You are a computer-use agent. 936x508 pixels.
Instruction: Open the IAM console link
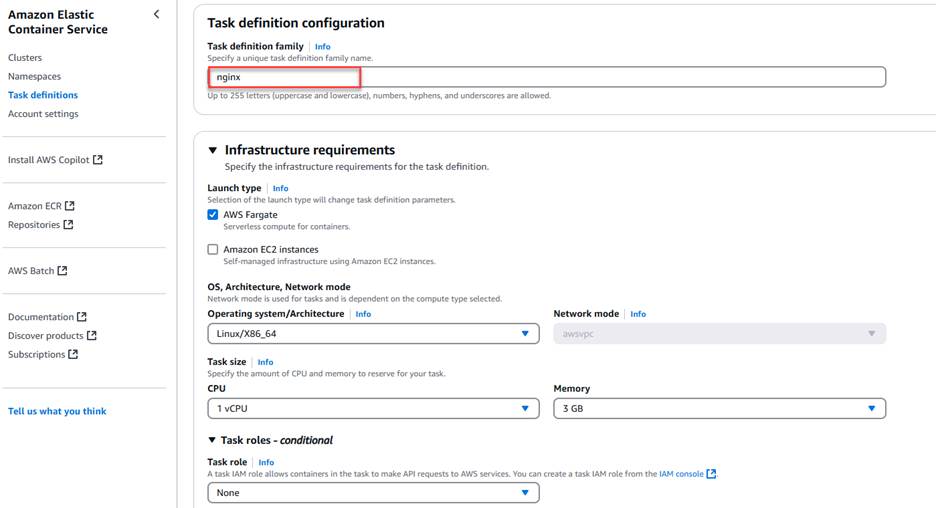pyautogui.click(x=681, y=474)
